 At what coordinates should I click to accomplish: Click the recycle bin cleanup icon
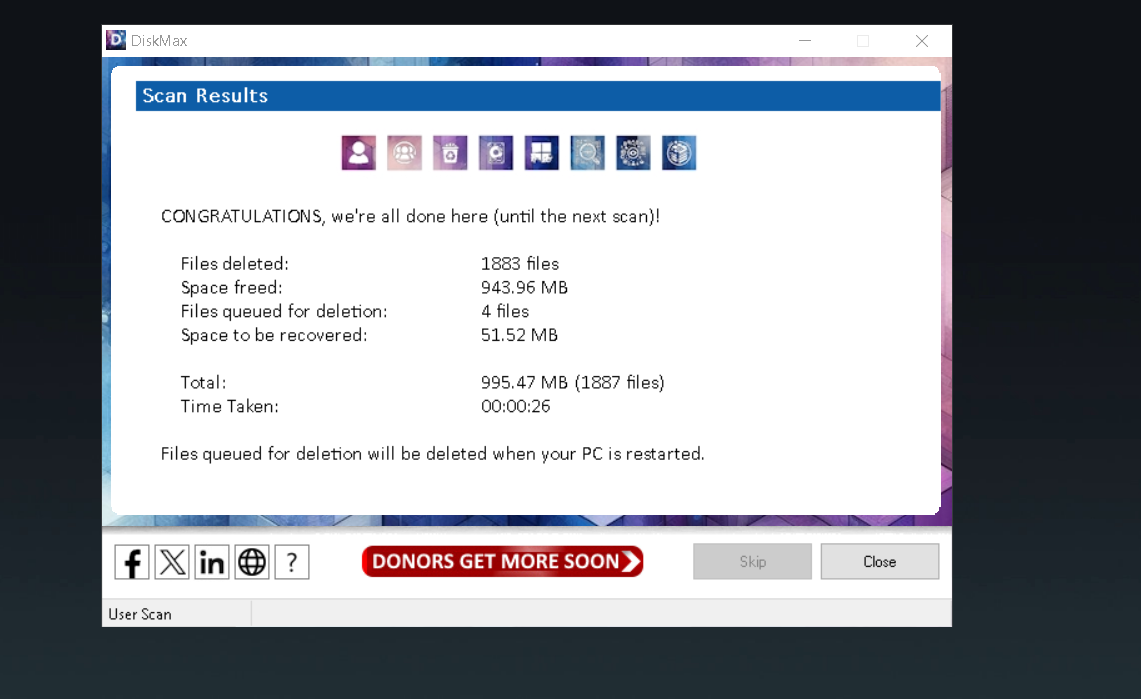(x=450, y=153)
